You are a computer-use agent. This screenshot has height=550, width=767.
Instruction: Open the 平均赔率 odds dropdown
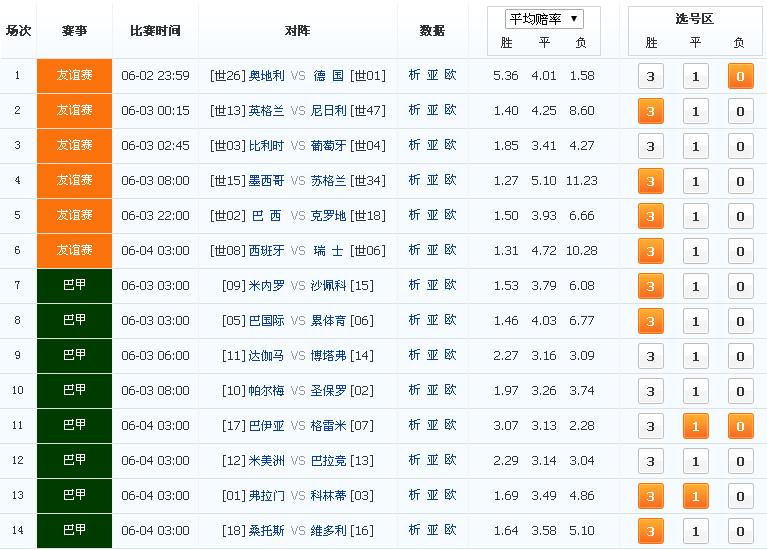(x=544, y=19)
